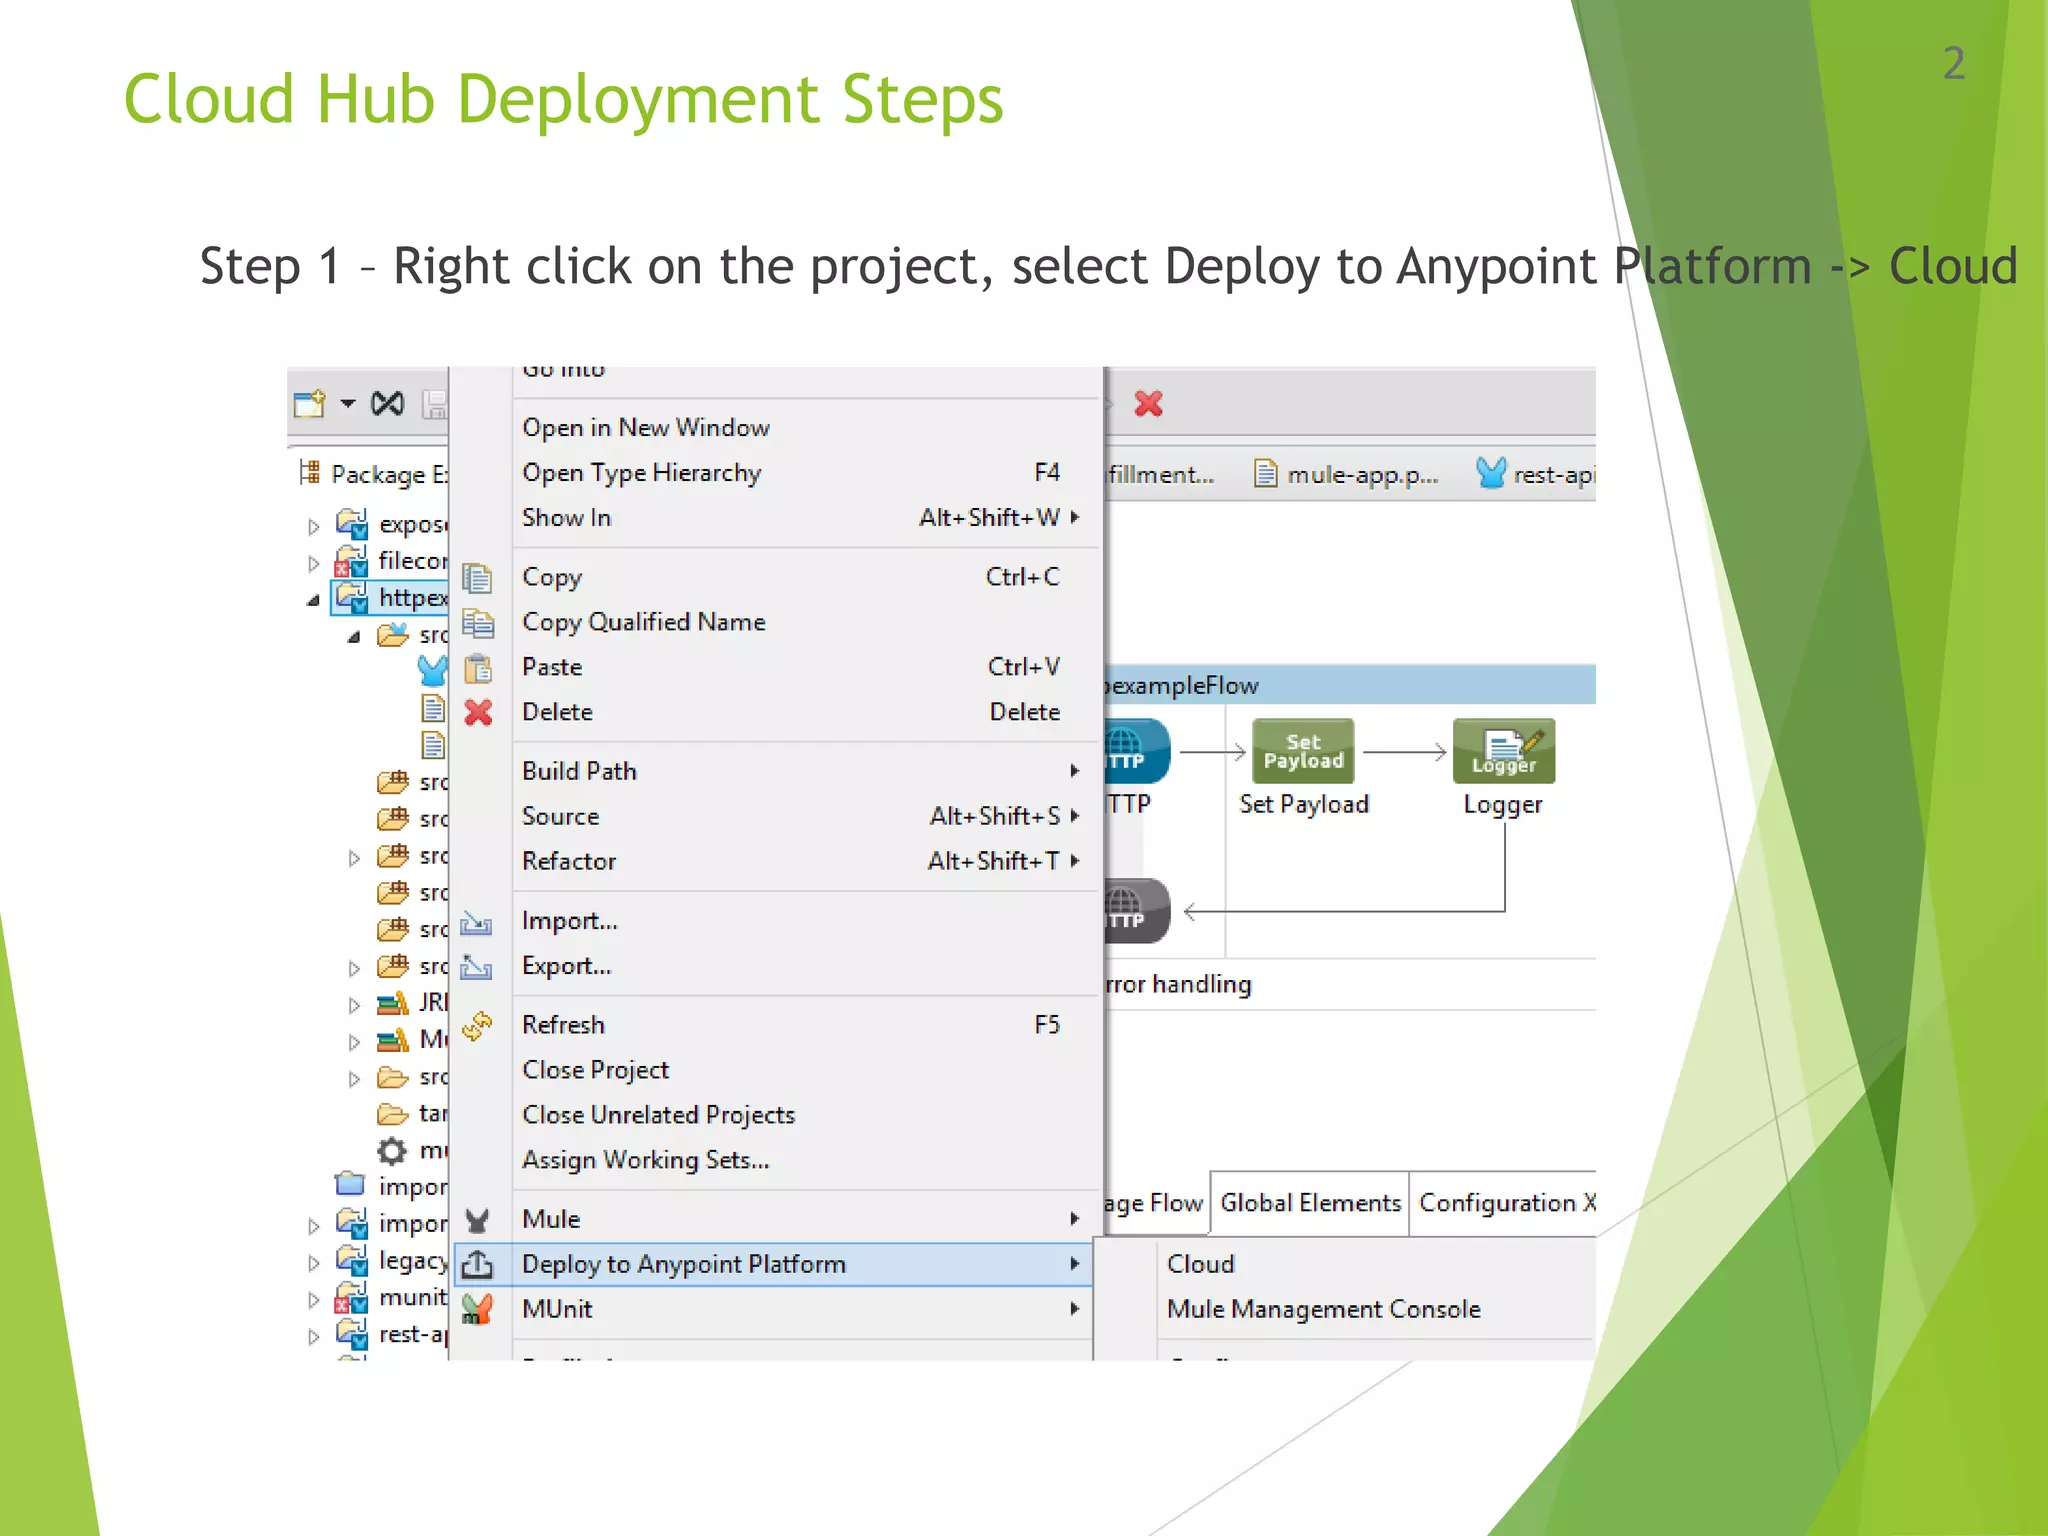Open the dropdown arrow beside New icon
2048x1536 pixels.
point(347,404)
